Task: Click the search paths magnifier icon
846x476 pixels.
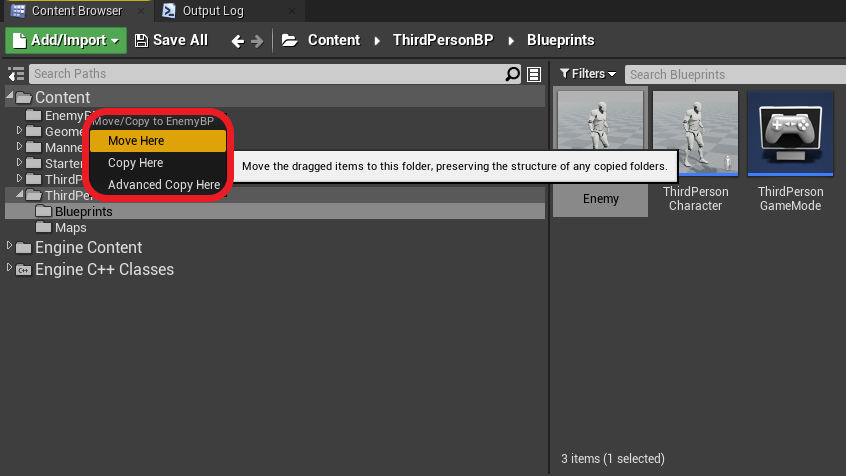Action: [512, 74]
